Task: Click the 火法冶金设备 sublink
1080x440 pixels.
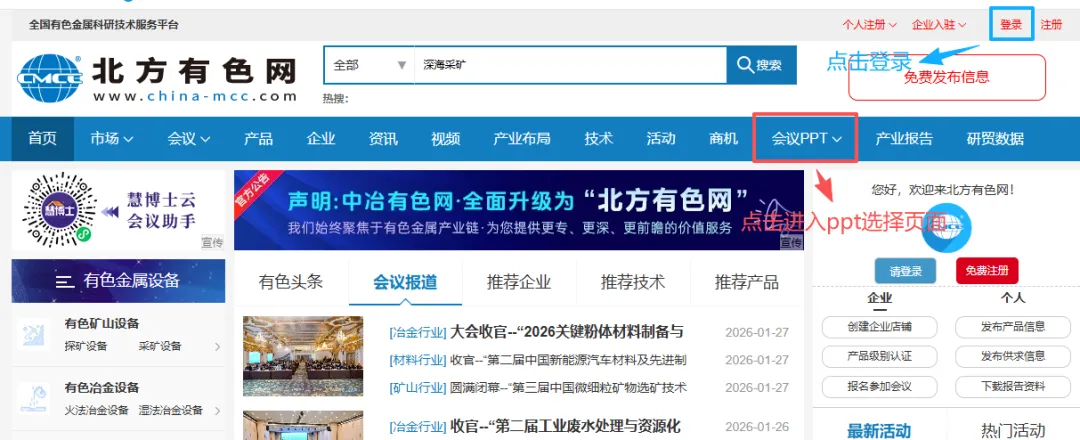Action: 96,410
